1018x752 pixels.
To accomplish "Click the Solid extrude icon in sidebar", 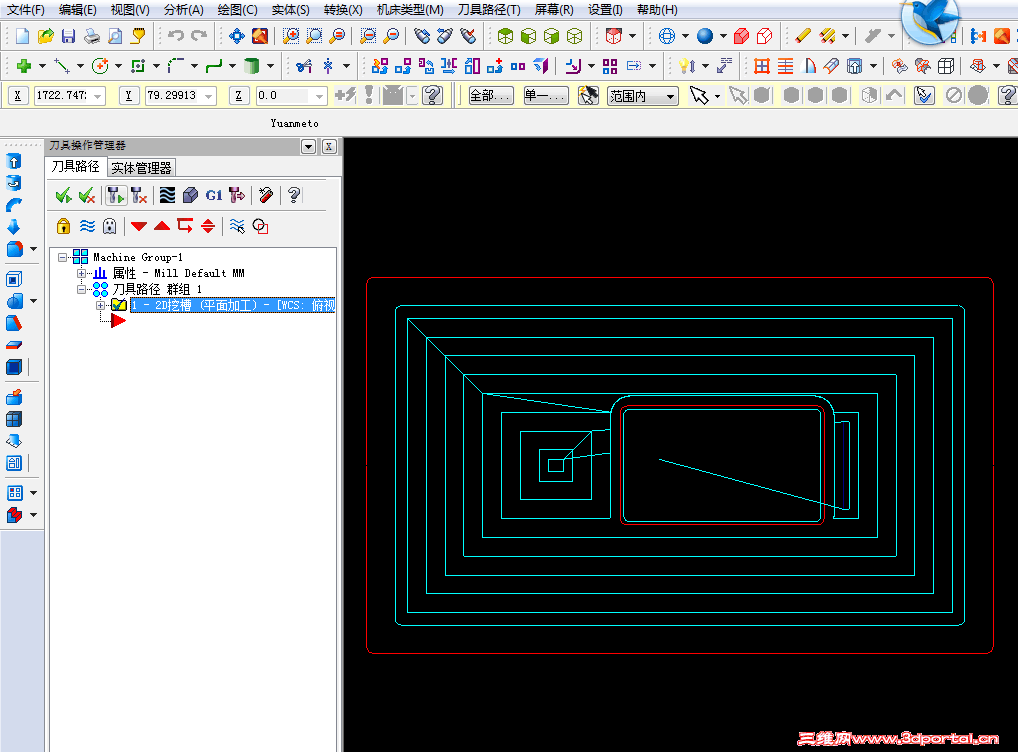I will (14, 161).
